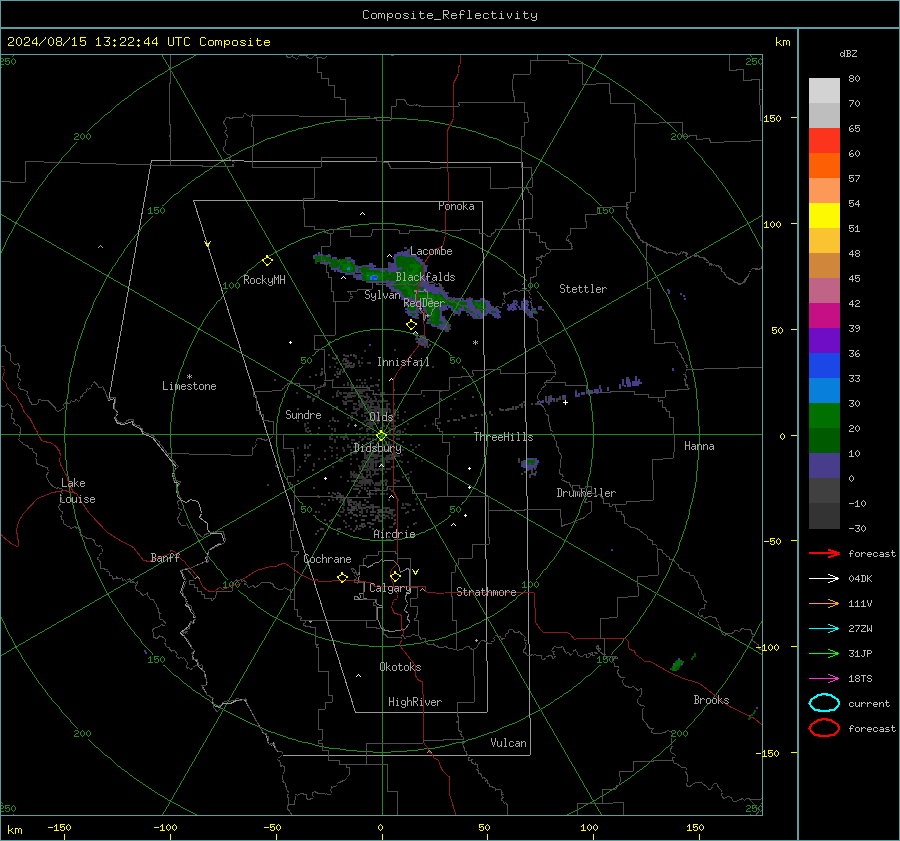Click the km unit label at bottom-left
Image resolution: width=900 pixels, height=841 pixels.
tap(14, 830)
